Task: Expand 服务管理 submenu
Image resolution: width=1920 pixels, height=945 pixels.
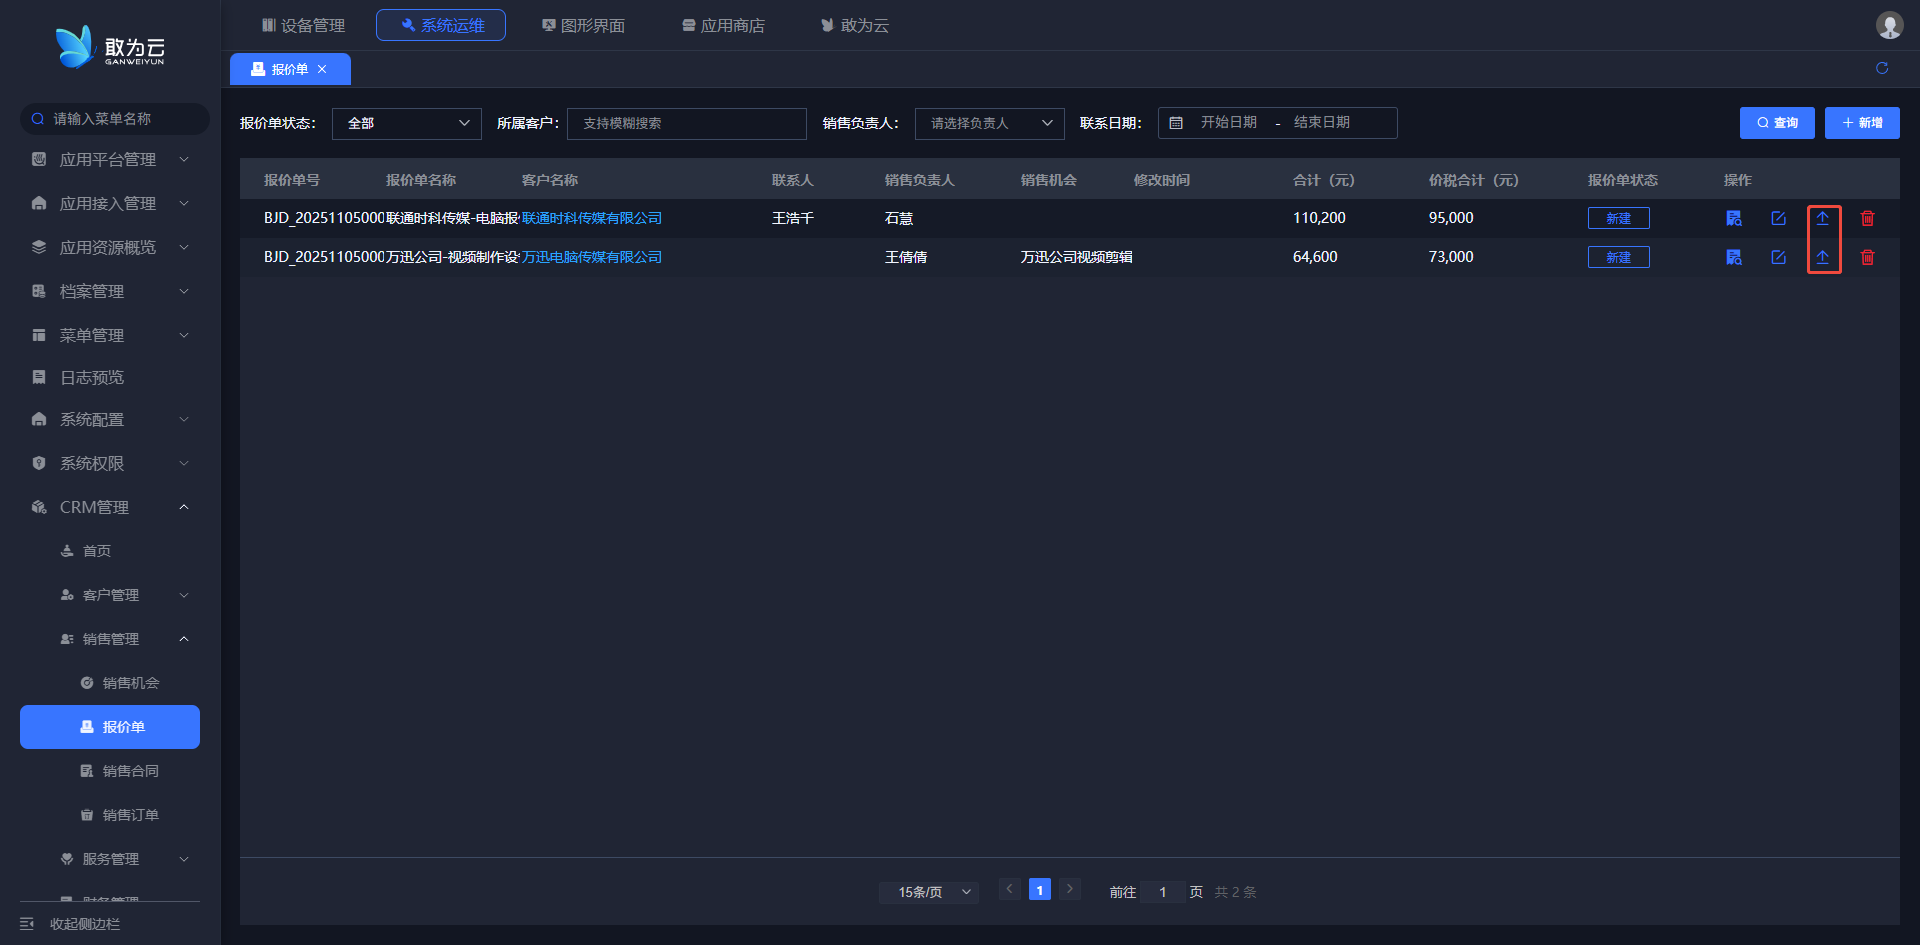Action: click(x=110, y=859)
